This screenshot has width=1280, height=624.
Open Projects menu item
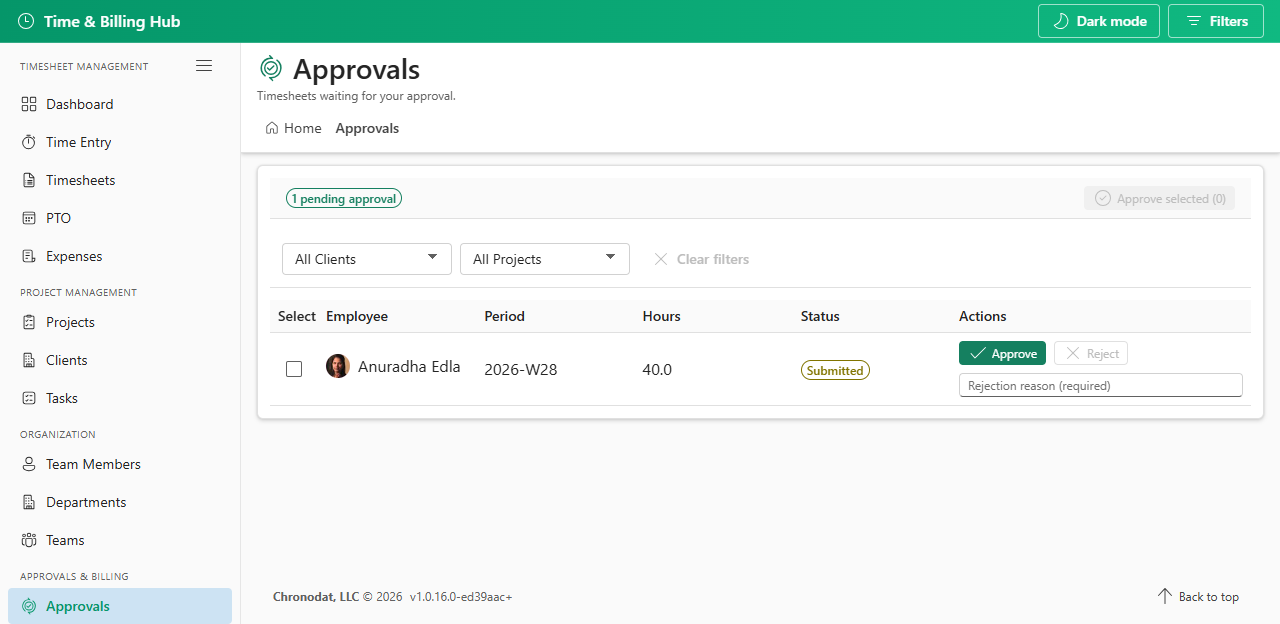(120, 322)
